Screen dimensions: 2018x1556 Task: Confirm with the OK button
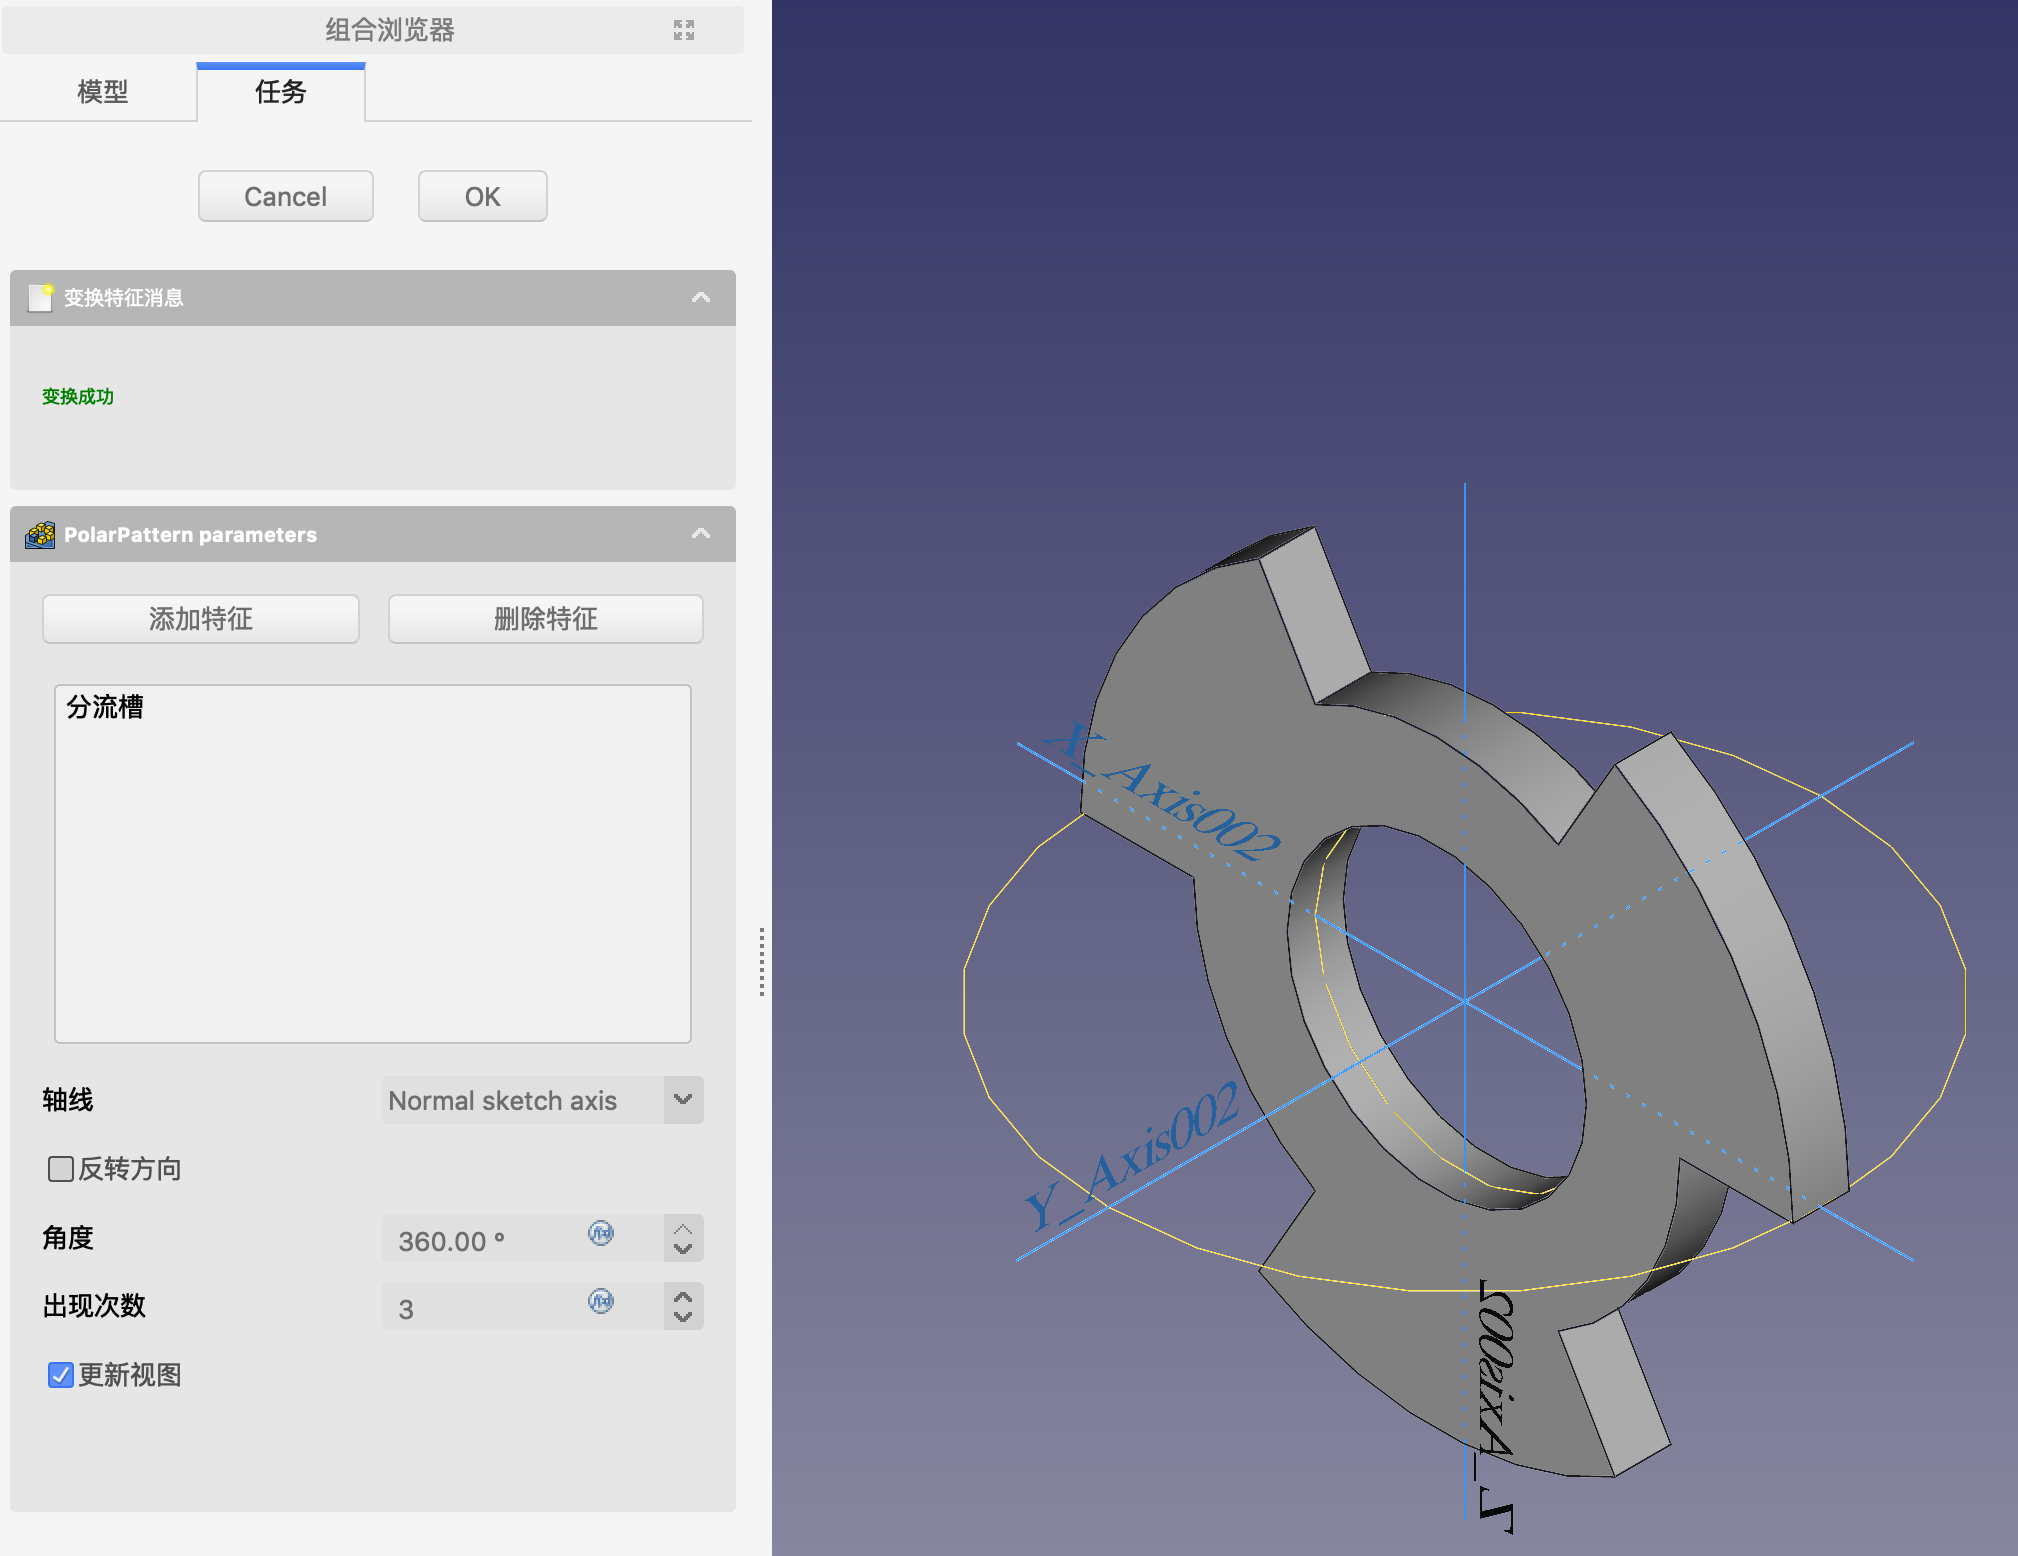click(x=482, y=196)
